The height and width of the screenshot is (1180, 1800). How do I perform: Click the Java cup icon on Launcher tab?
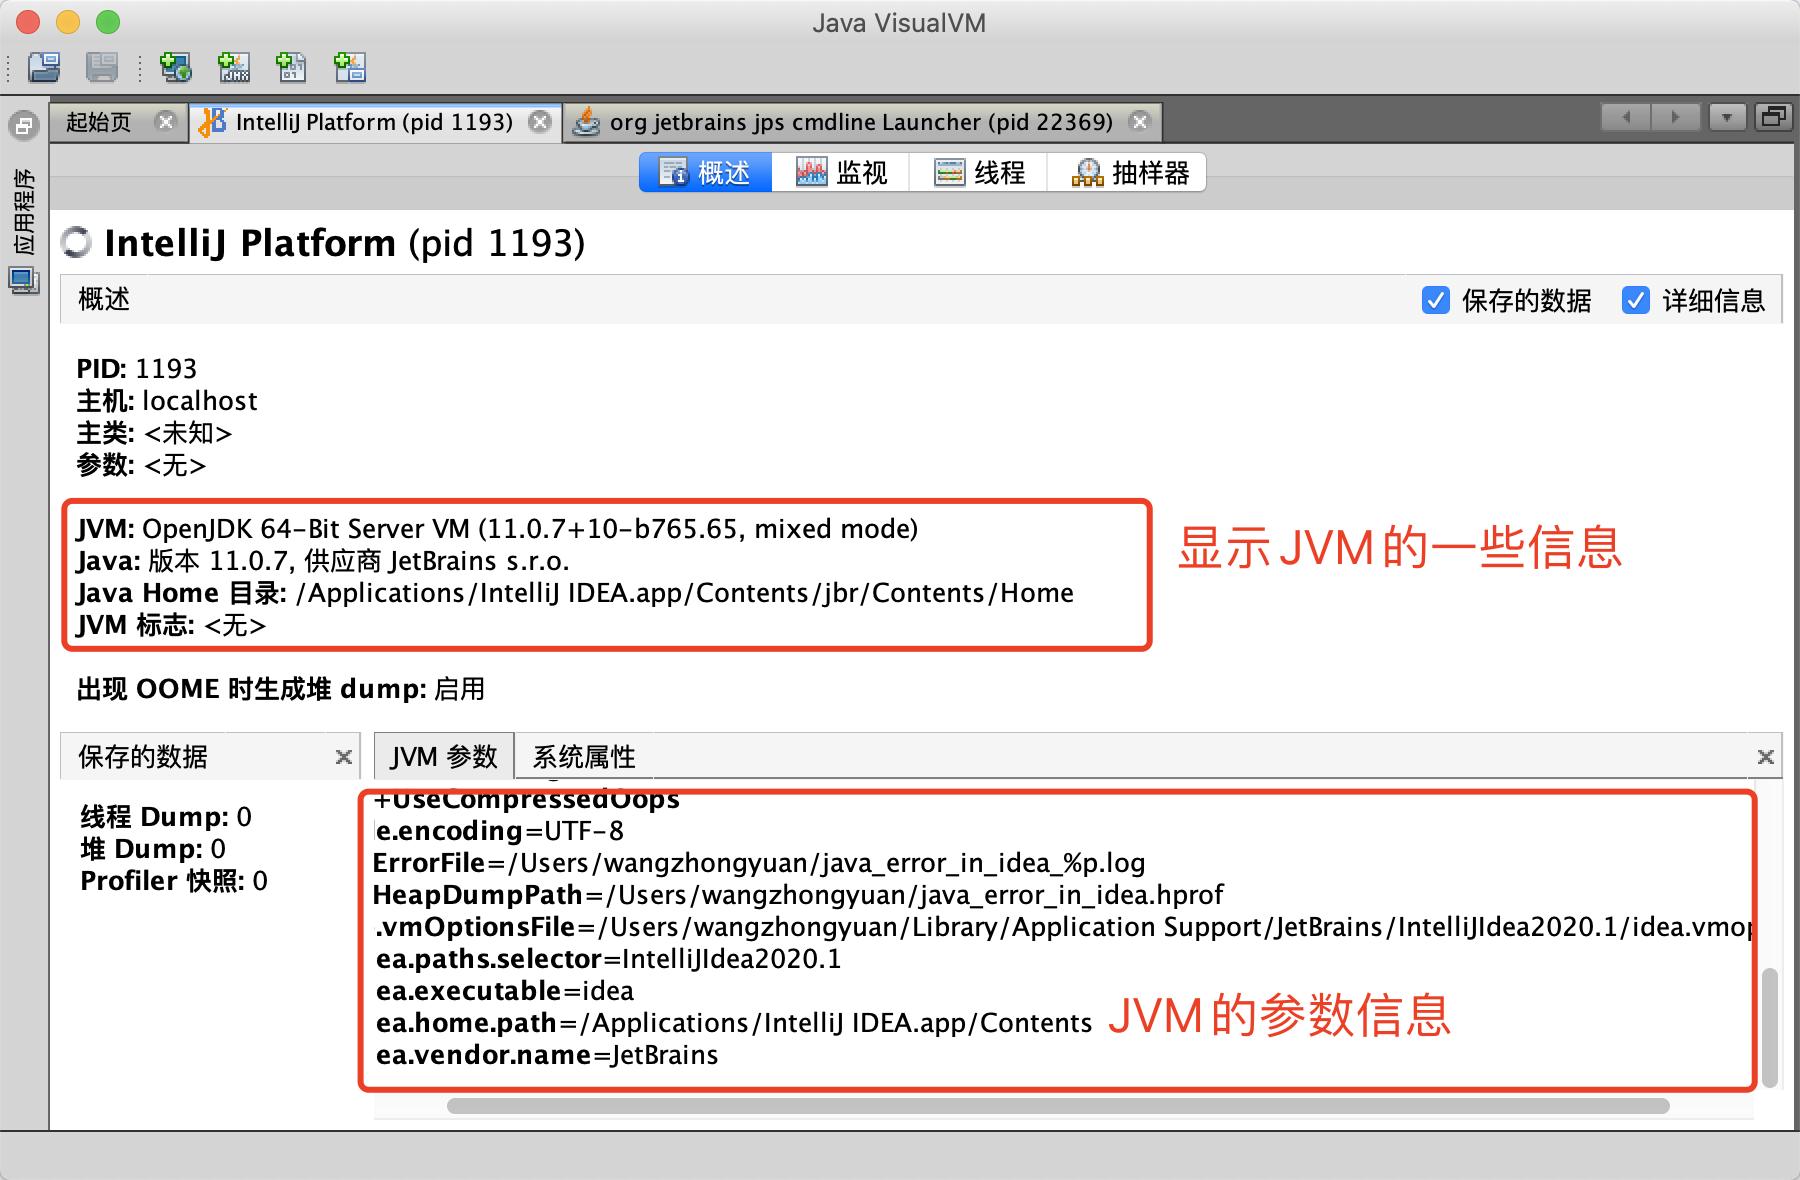(x=586, y=122)
